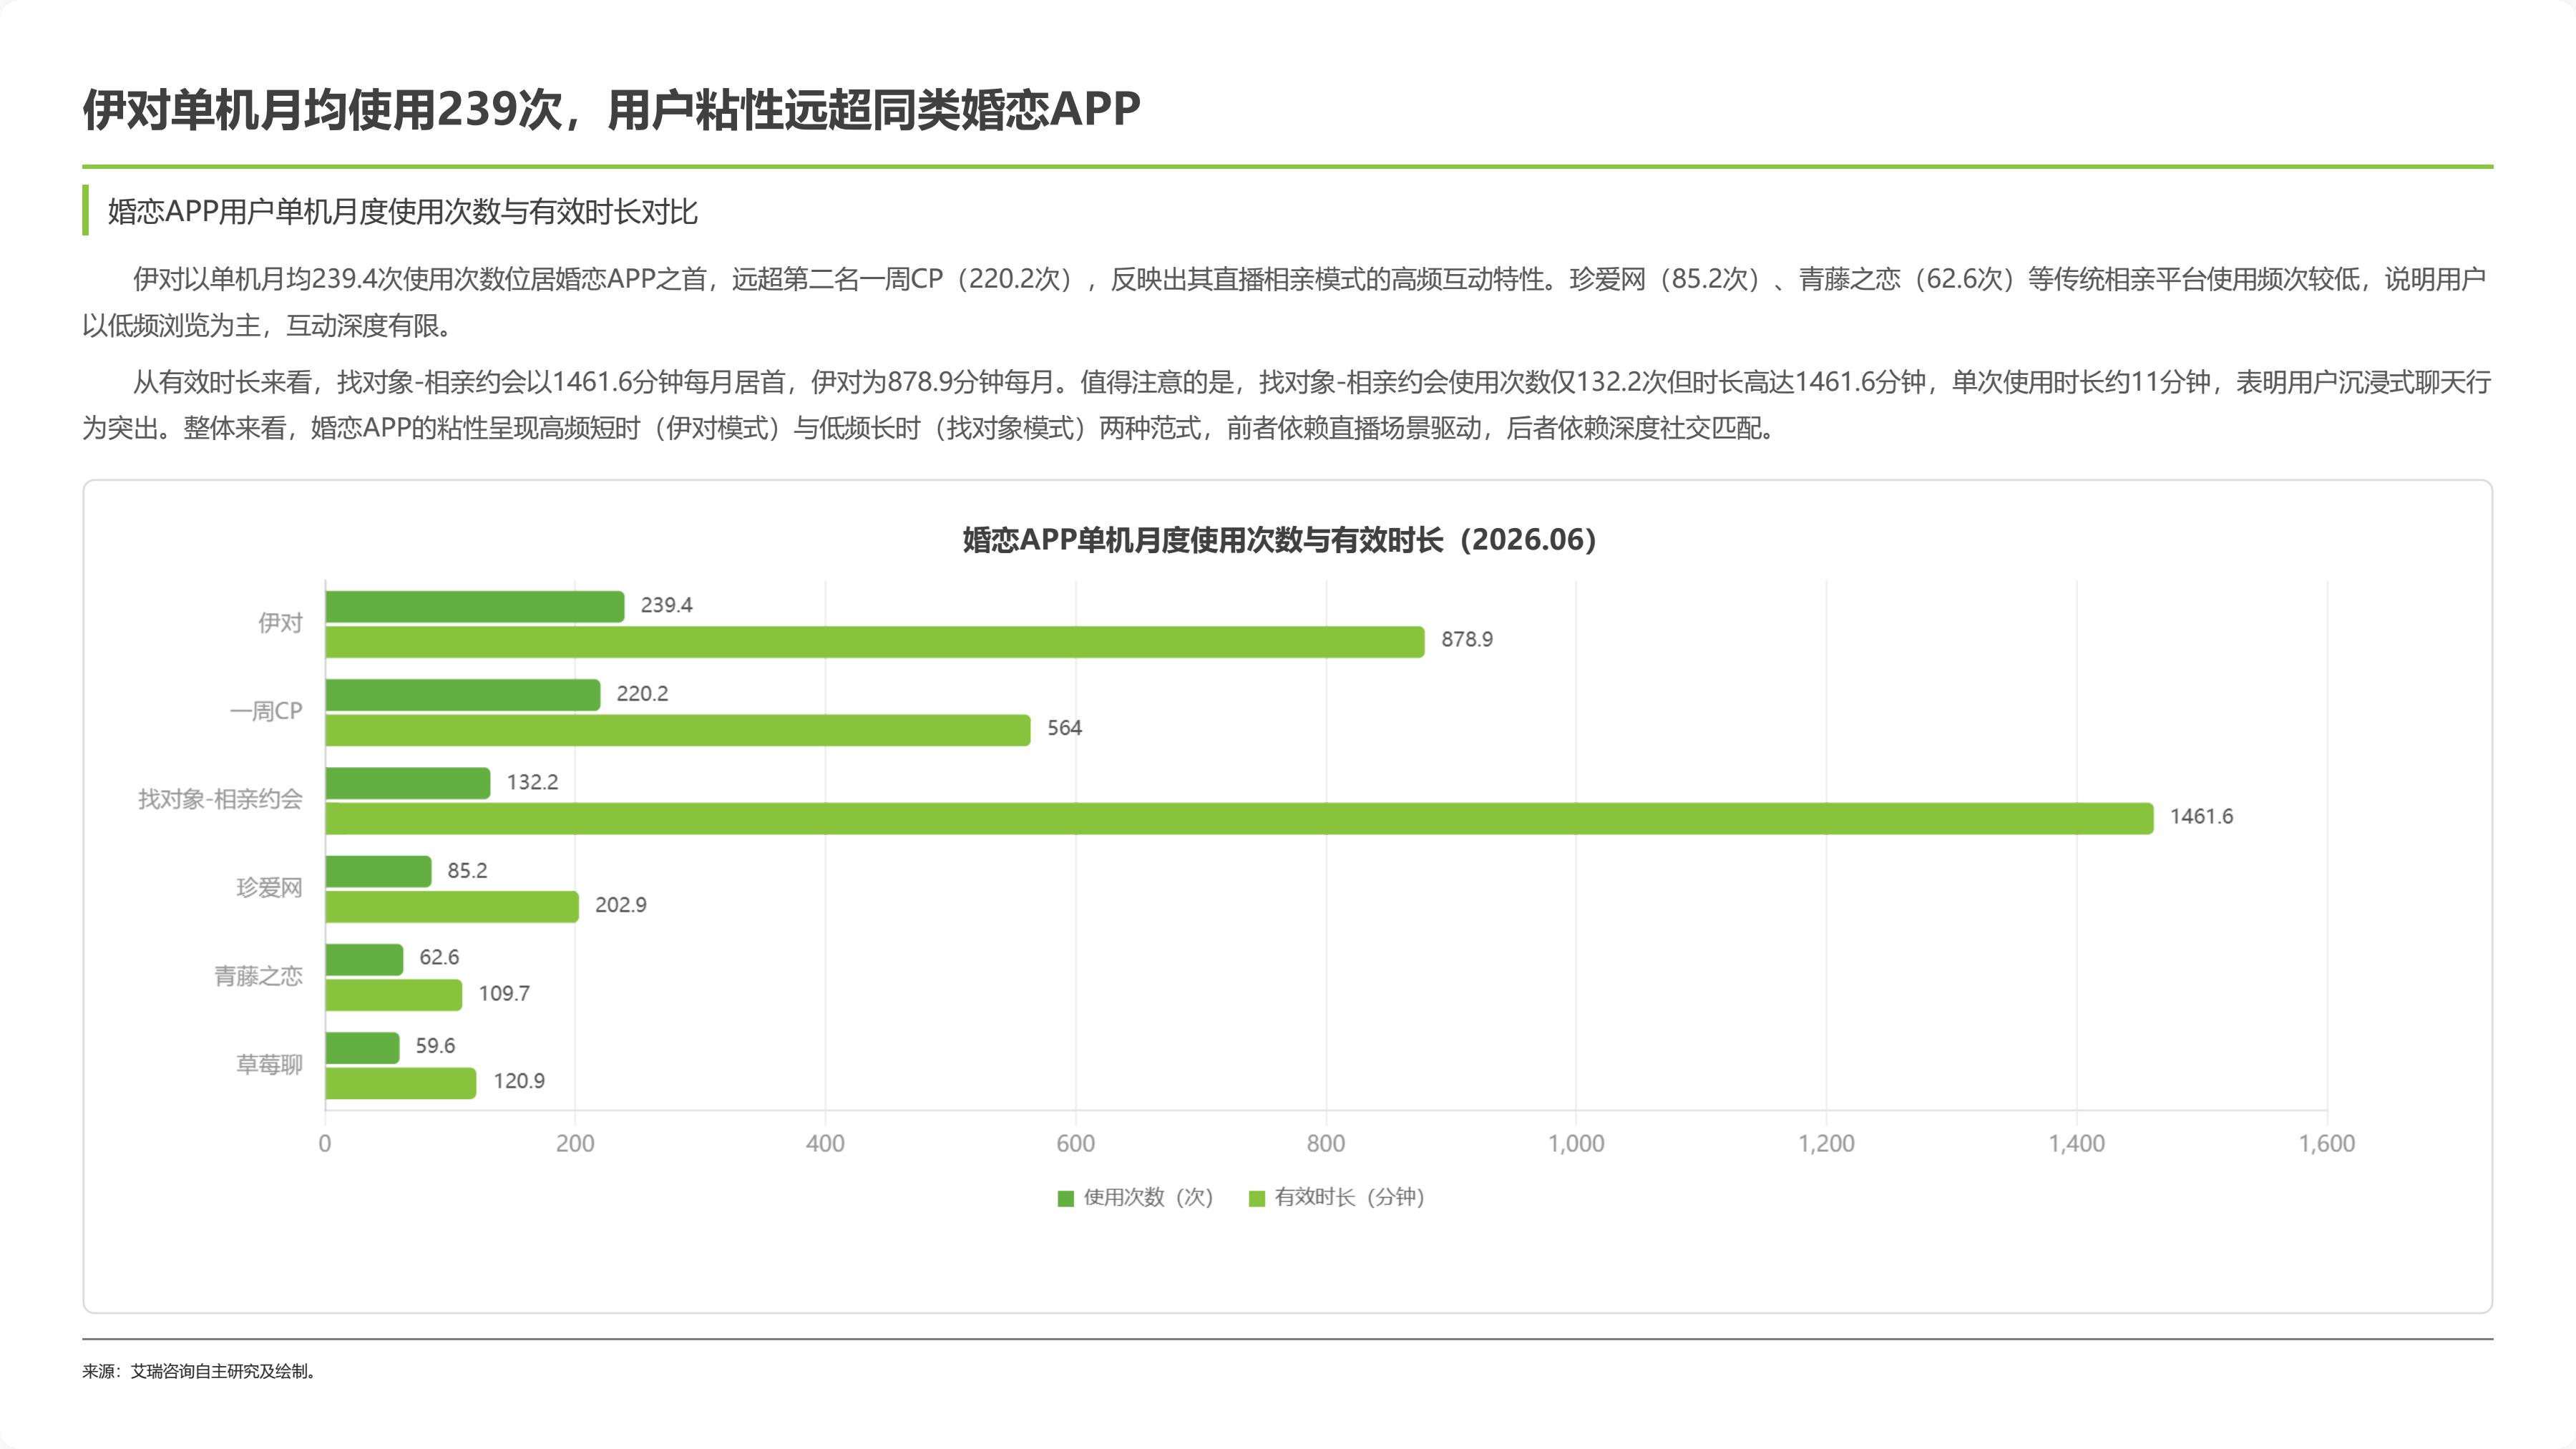Click the 132.2 data label
Screen dimensions: 2576x1449
click(533, 782)
